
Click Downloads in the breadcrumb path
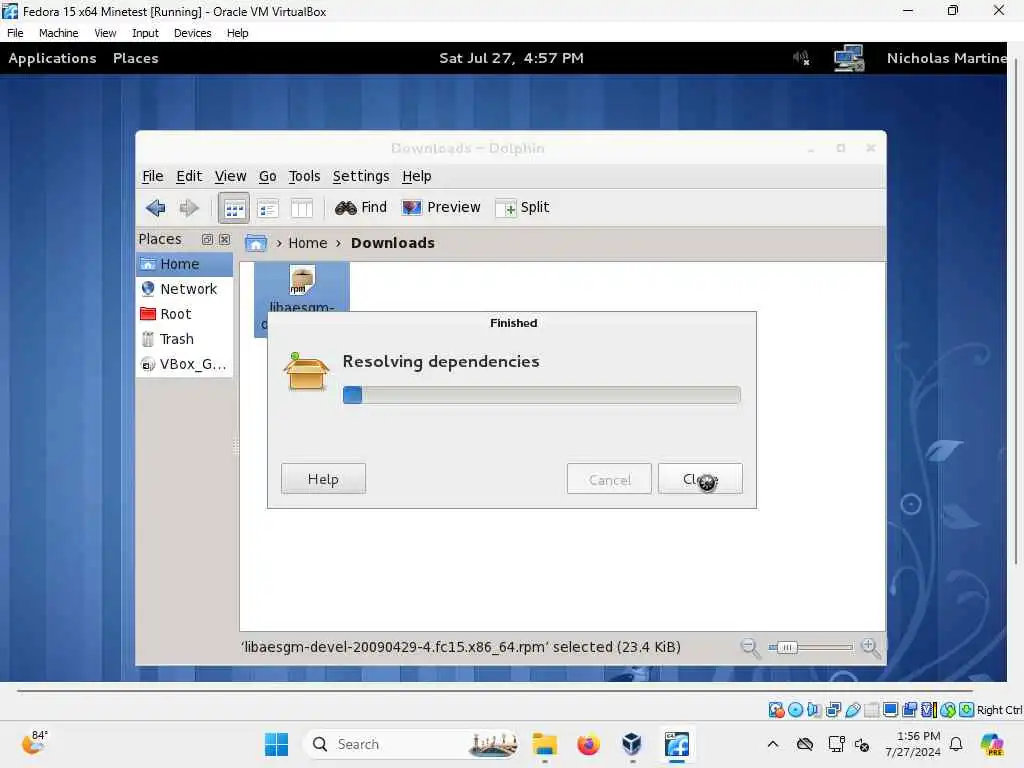pyautogui.click(x=392, y=243)
